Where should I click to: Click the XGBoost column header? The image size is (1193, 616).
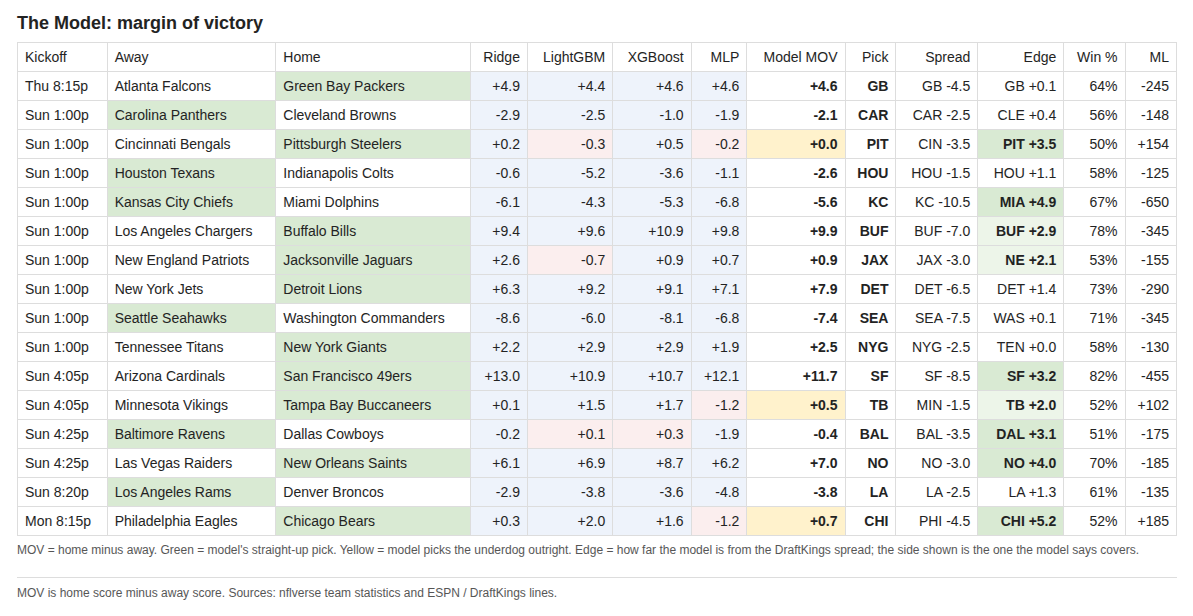pyautogui.click(x=651, y=57)
